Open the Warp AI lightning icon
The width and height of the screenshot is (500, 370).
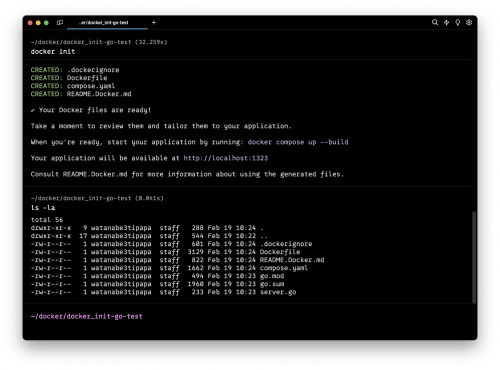tap(446, 22)
